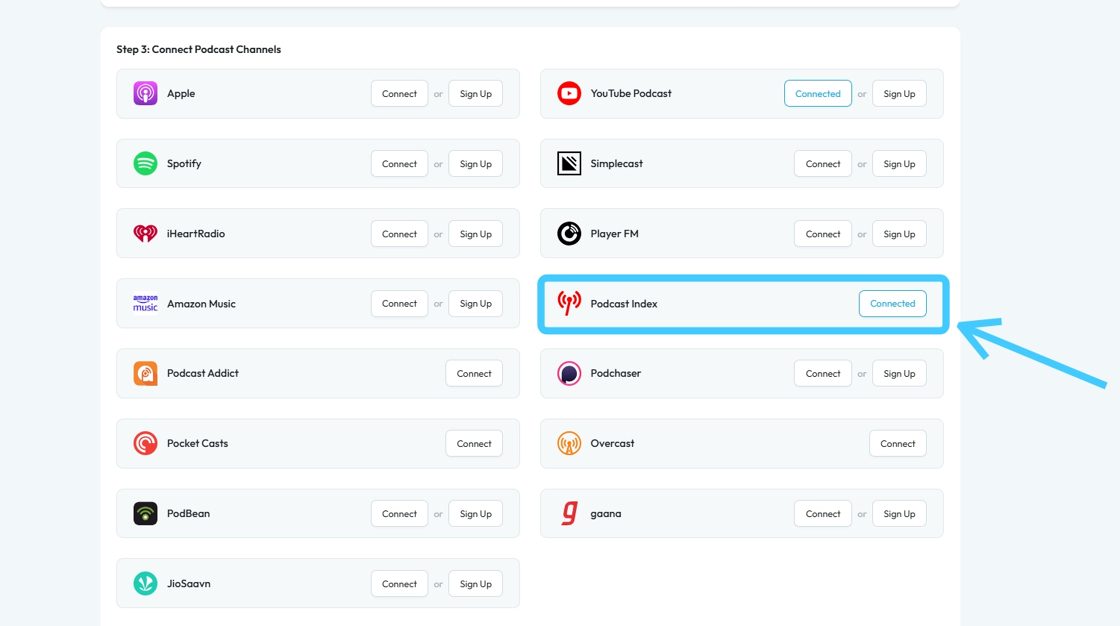Open Sign Up for iHeartRadio
The height and width of the screenshot is (626, 1120).
475,234
